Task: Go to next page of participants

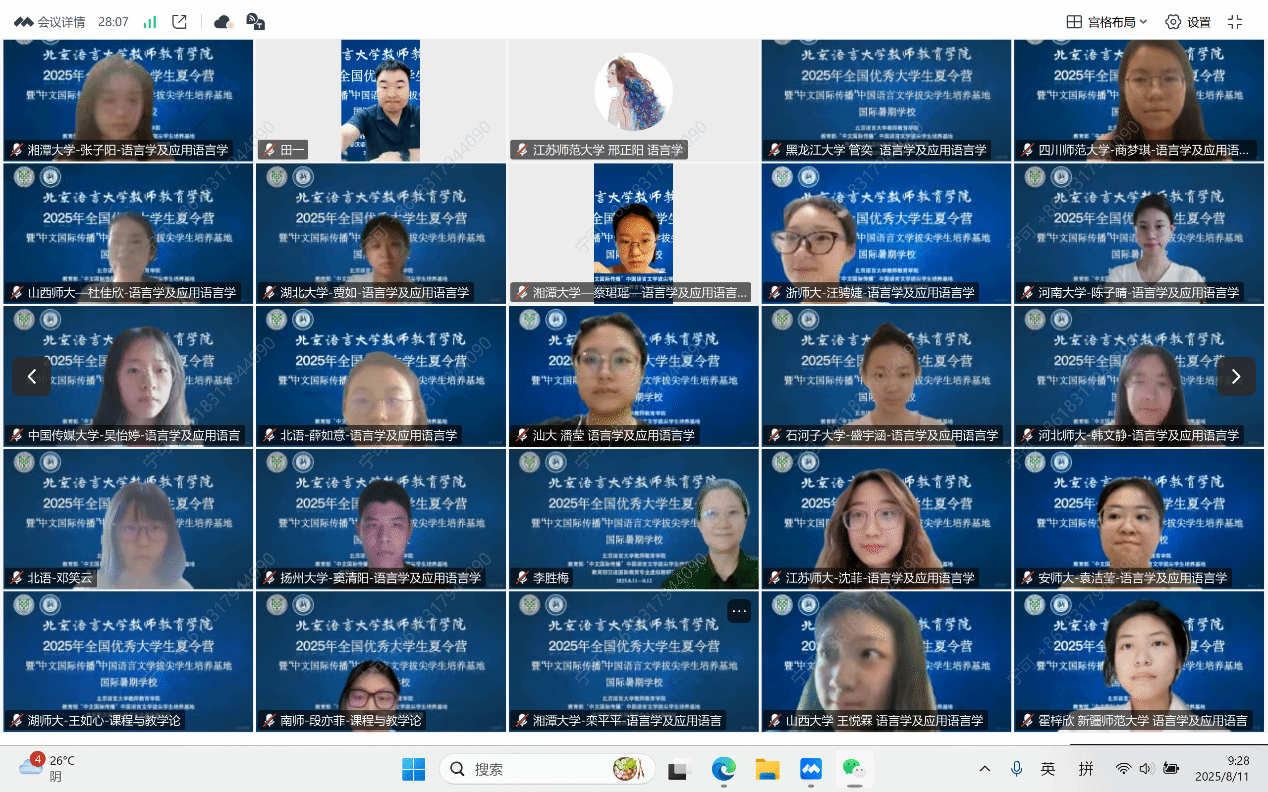Action: pyautogui.click(x=1236, y=376)
